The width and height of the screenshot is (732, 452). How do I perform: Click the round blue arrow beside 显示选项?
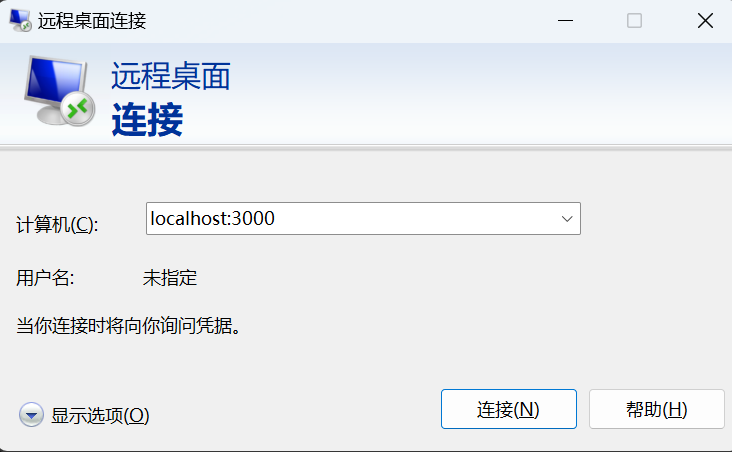31,415
